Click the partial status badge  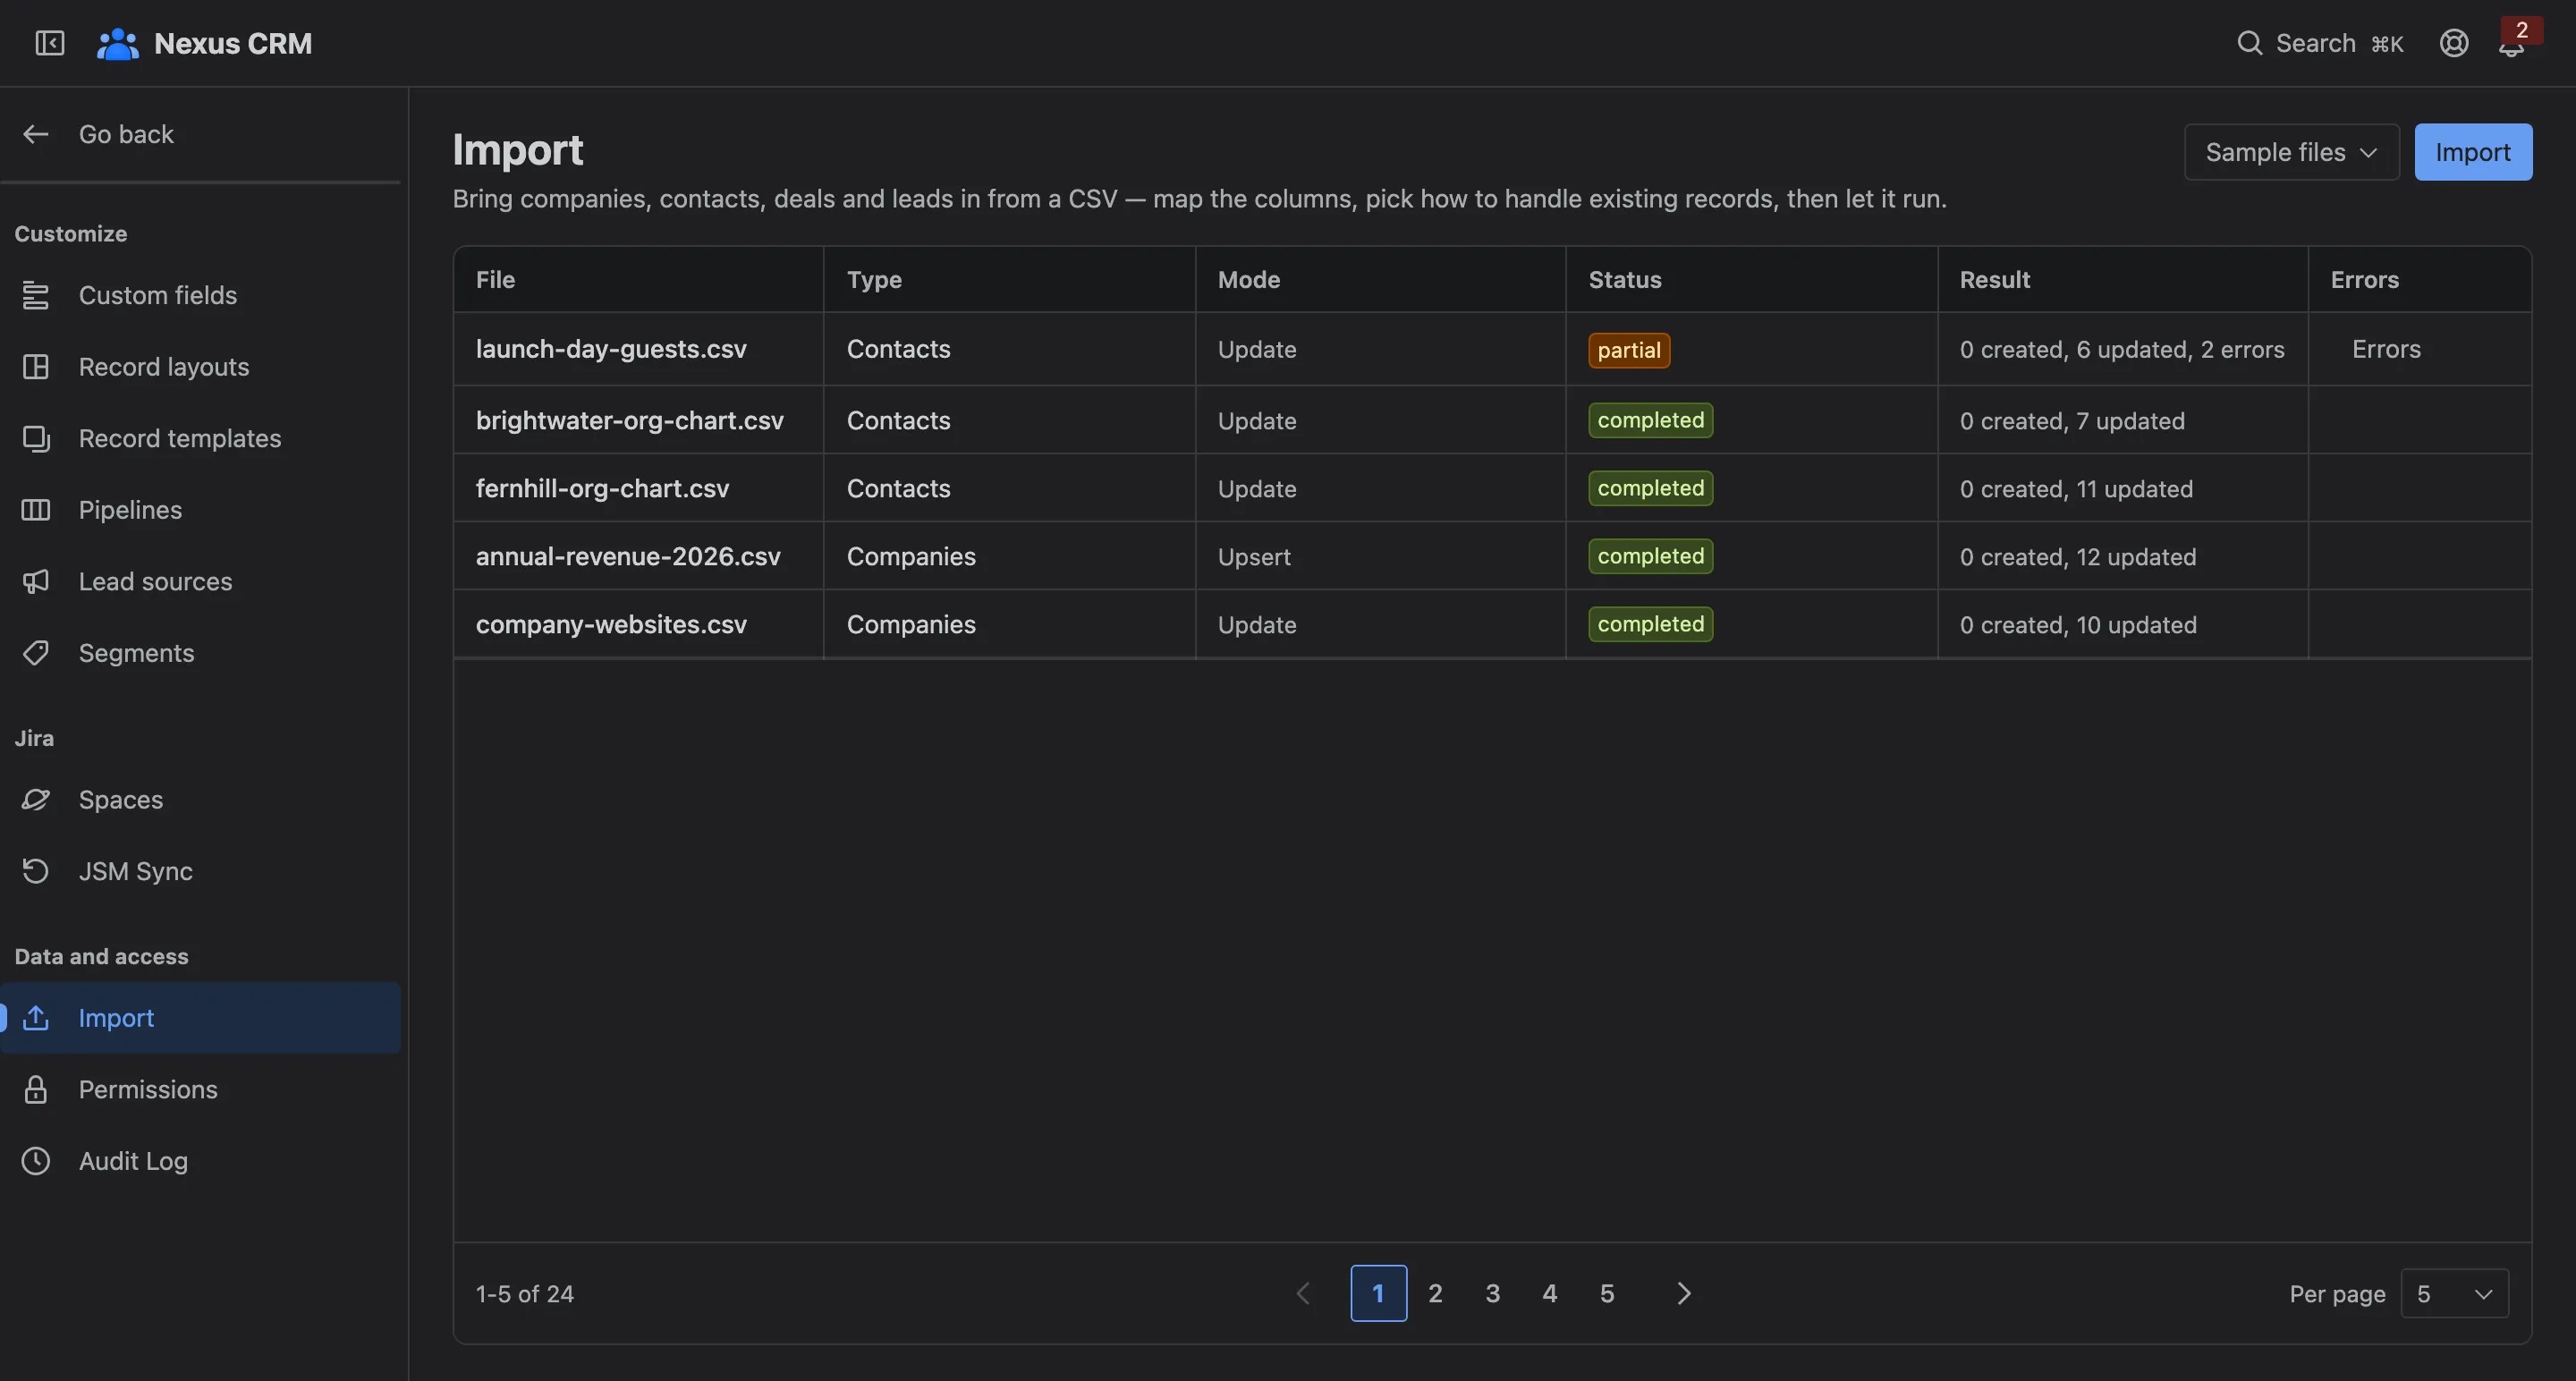[1629, 350]
